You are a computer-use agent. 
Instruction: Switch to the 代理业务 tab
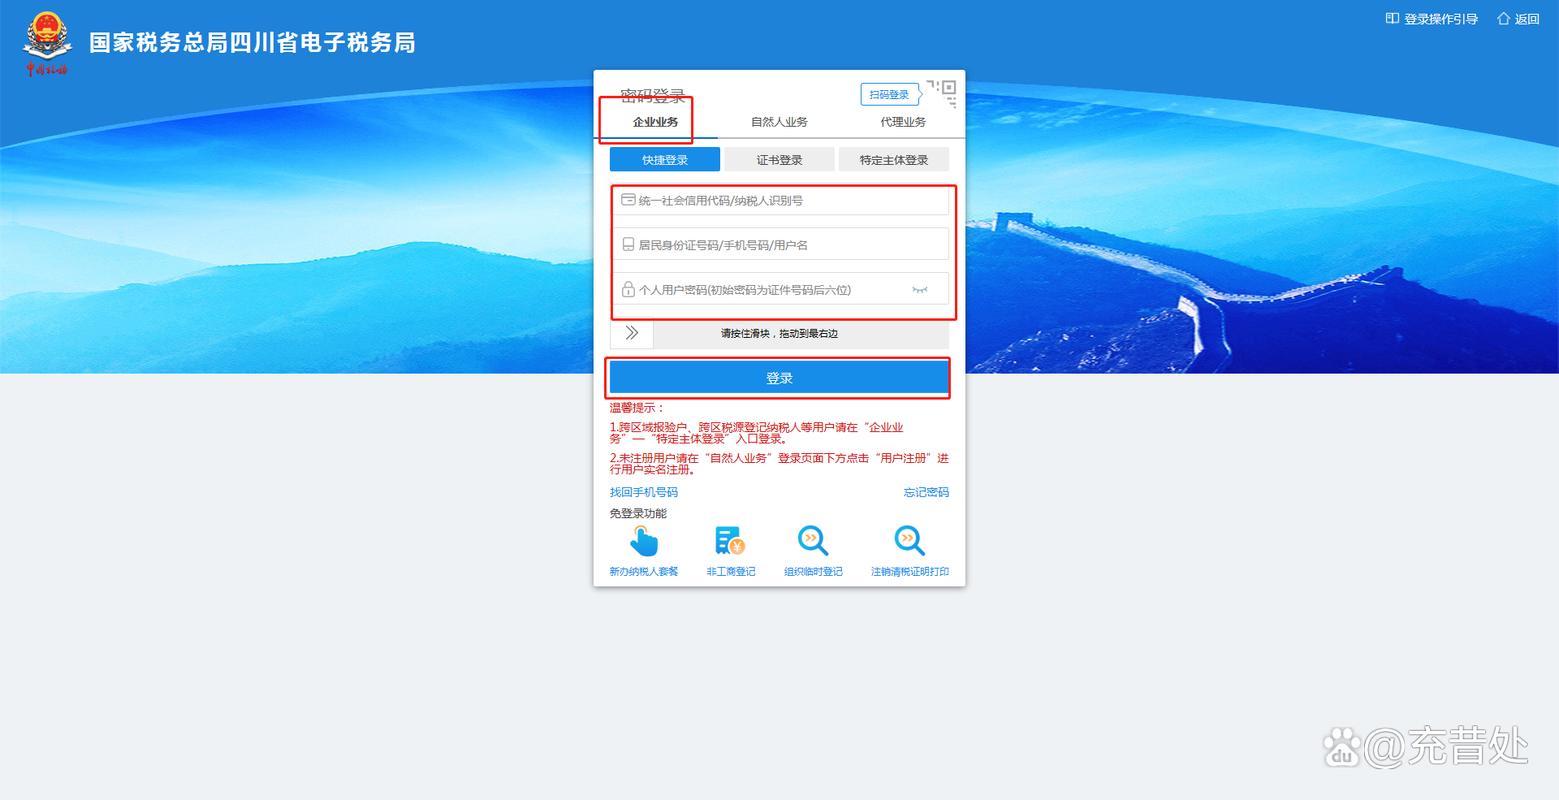tap(901, 121)
